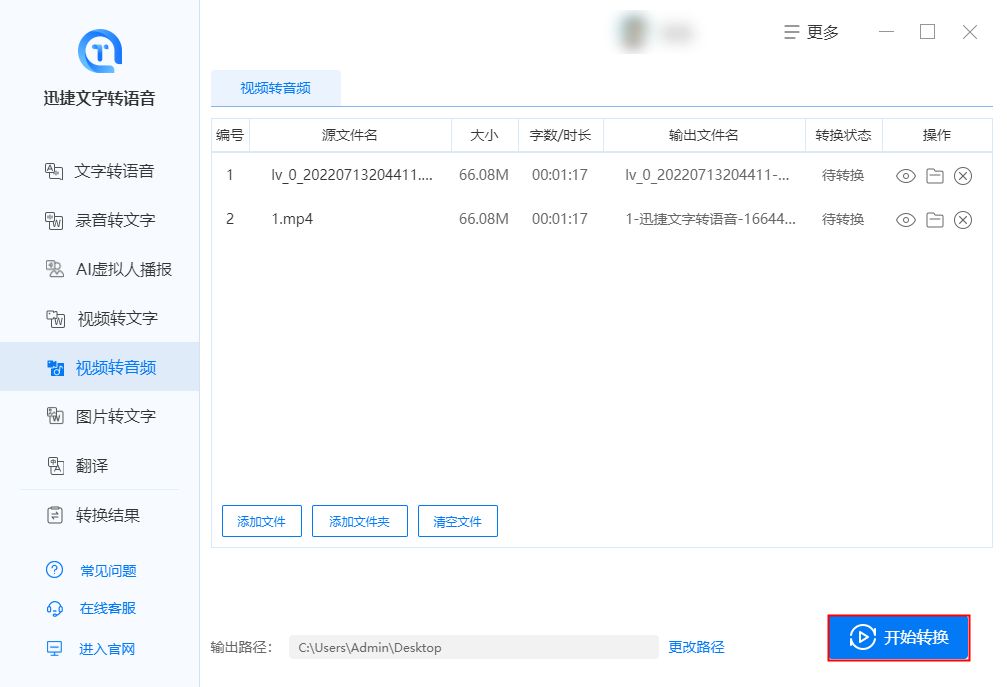The image size is (1007, 687).
Task: Preview row 1 file with eye icon
Action: pos(906,176)
